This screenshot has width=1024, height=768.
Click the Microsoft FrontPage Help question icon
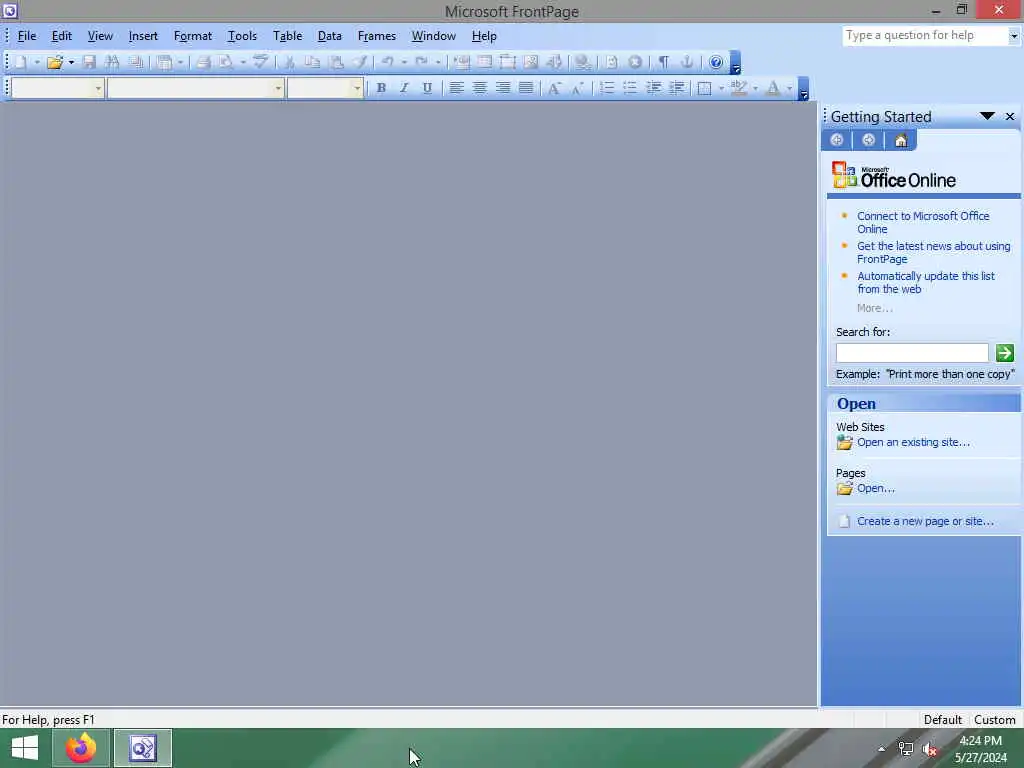(x=716, y=62)
